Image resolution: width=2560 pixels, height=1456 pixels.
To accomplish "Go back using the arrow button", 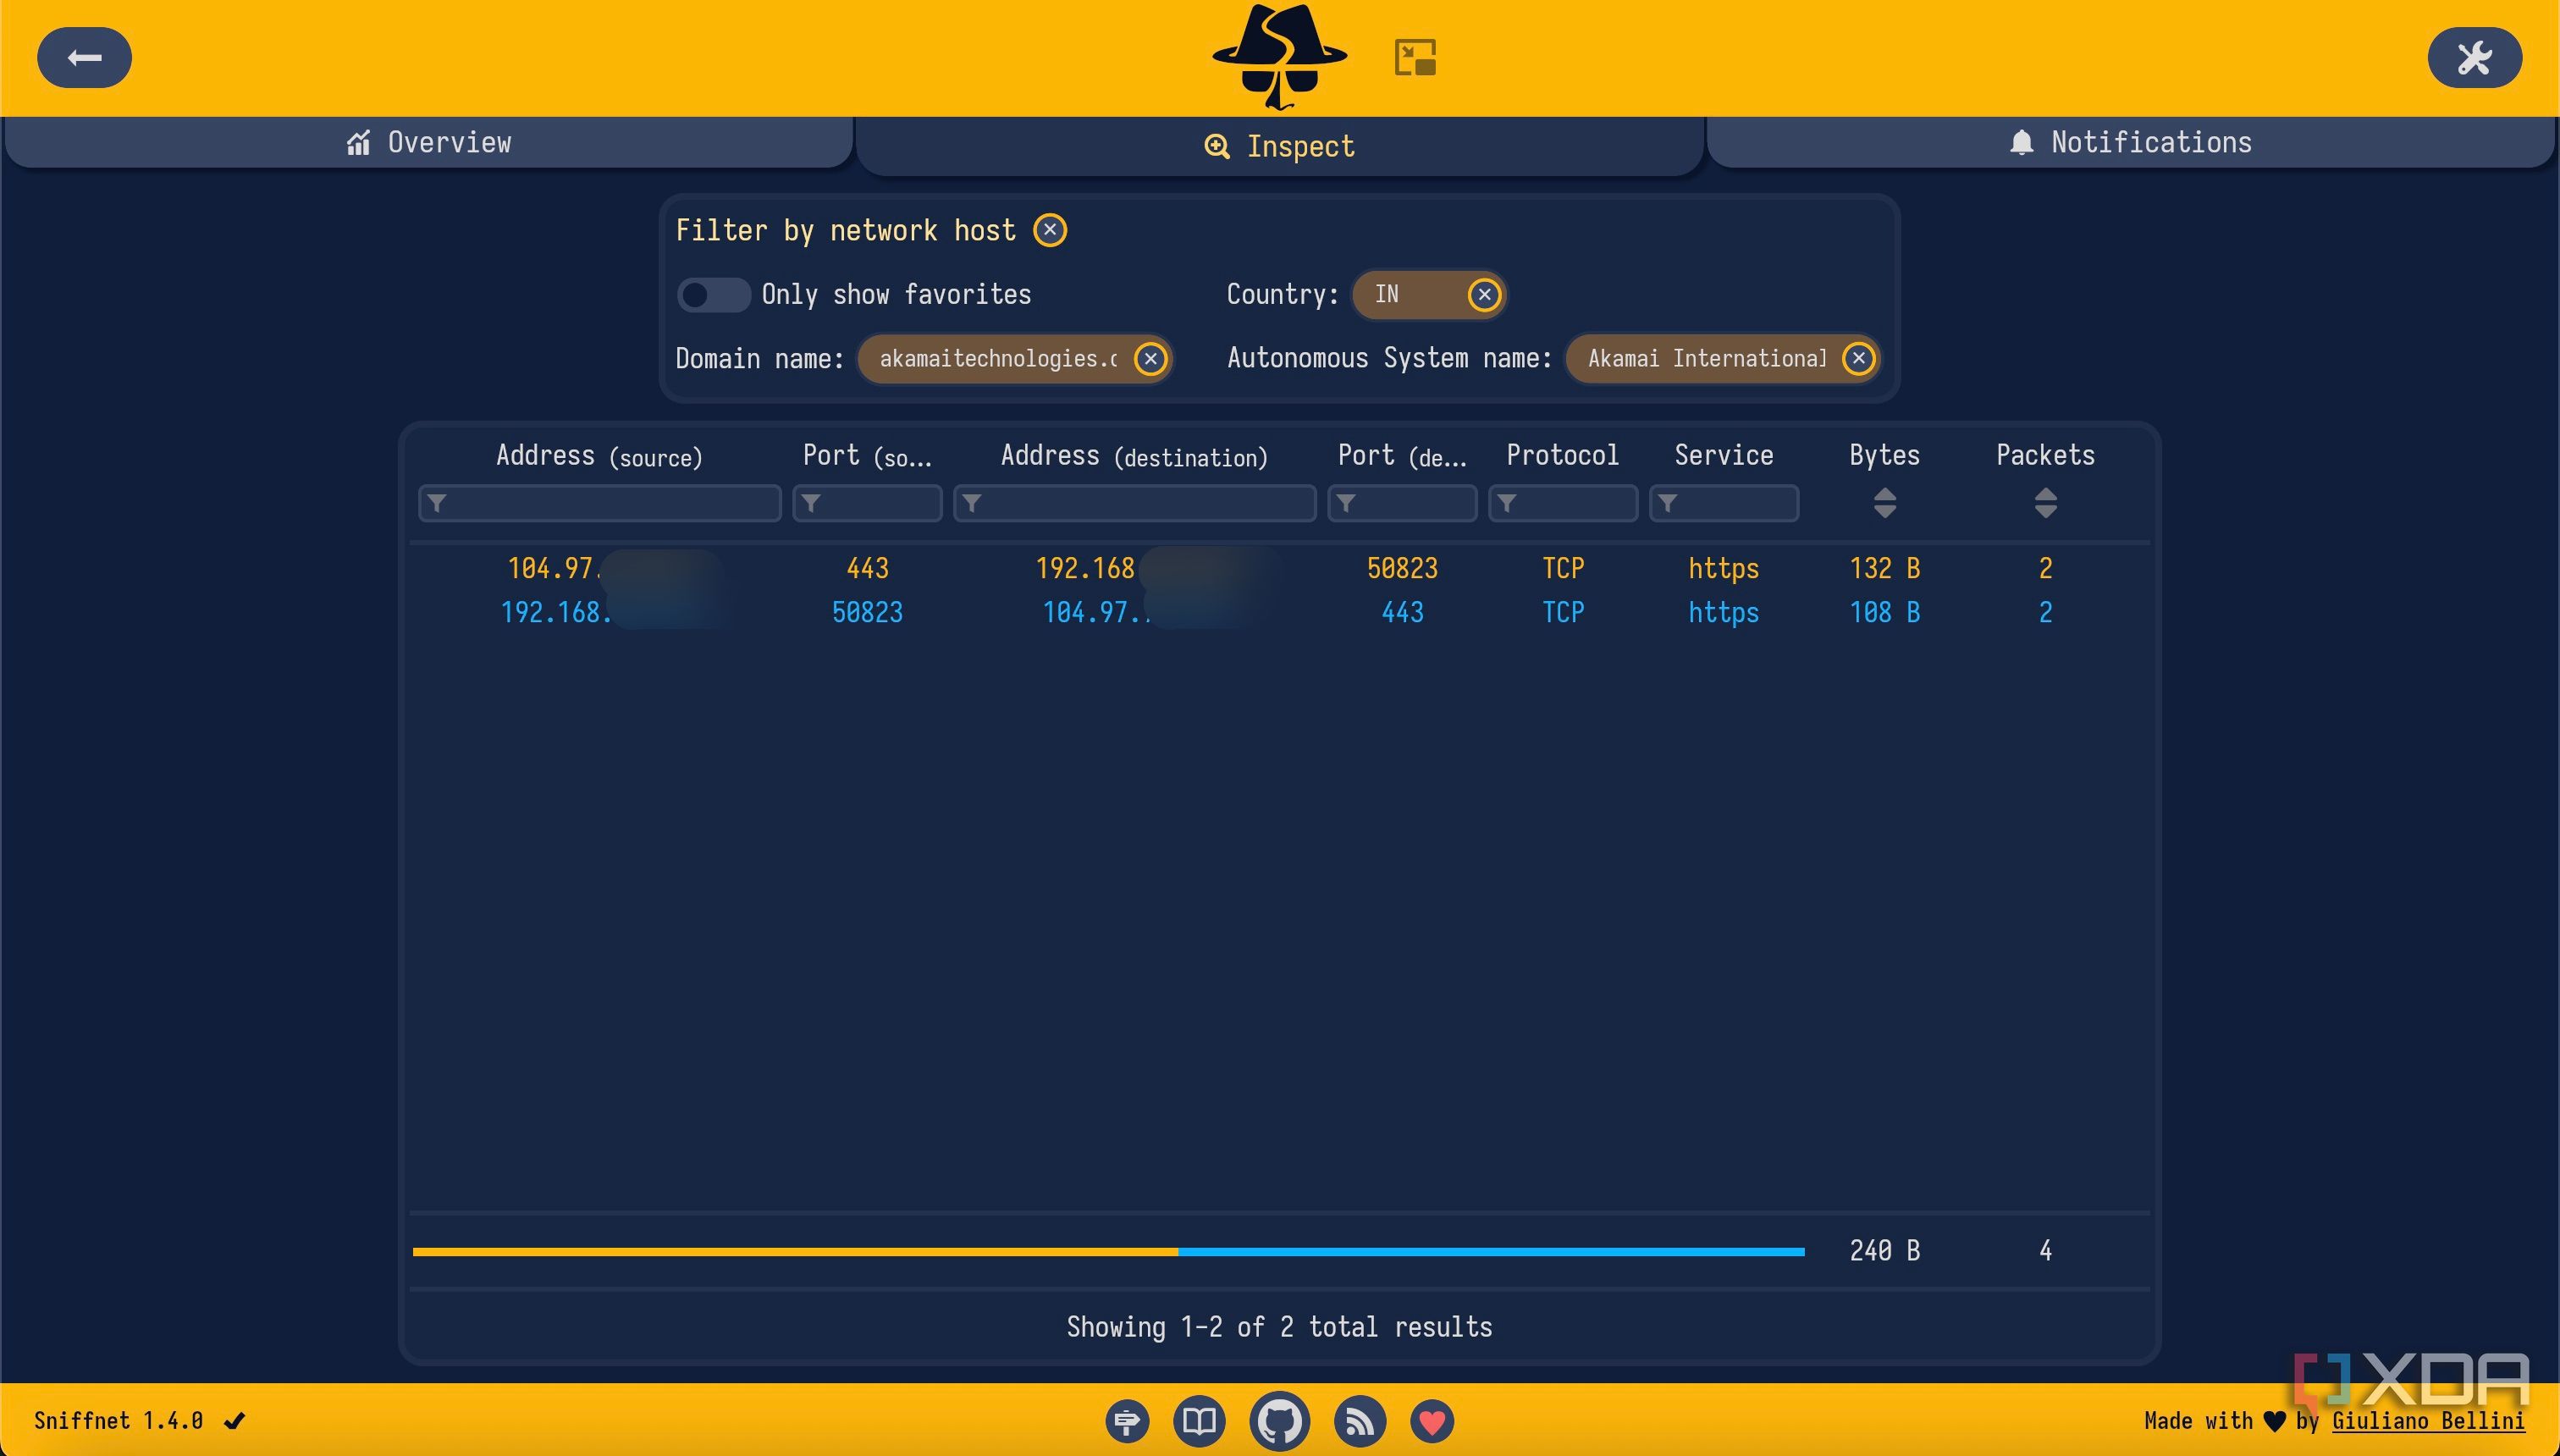I will [x=84, y=58].
